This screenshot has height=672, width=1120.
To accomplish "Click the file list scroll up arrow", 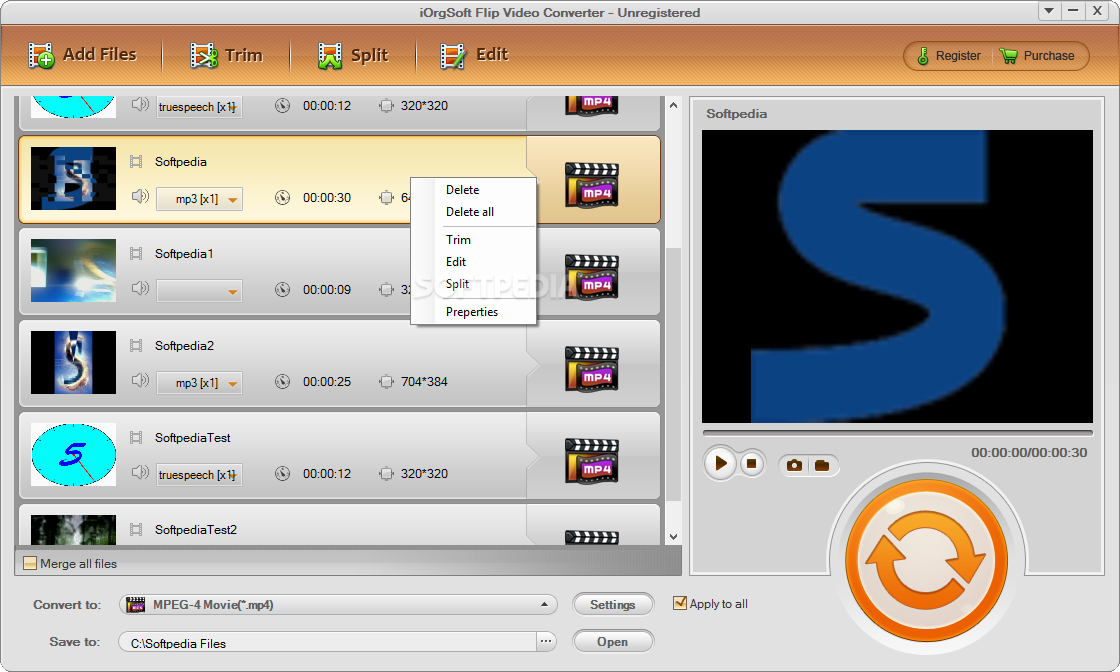I will tap(674, 105).
